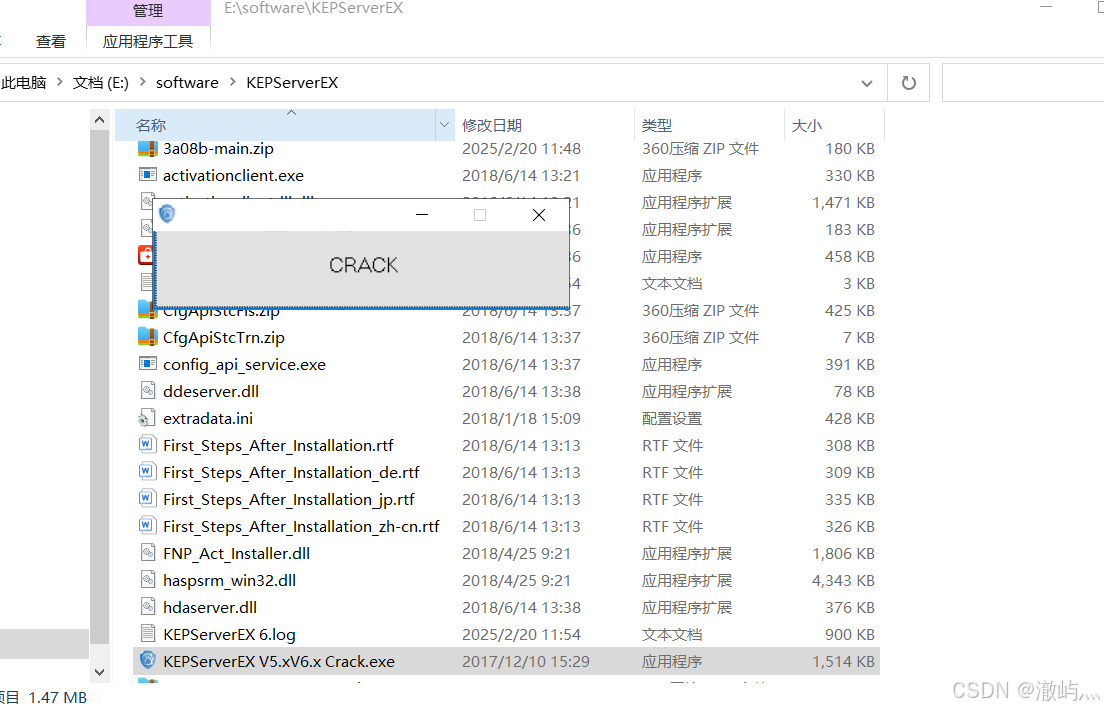The image size is (1104, 710).
Task: Open the 应用程序工具 ribbon tab
Action: (x=148, y=42)
